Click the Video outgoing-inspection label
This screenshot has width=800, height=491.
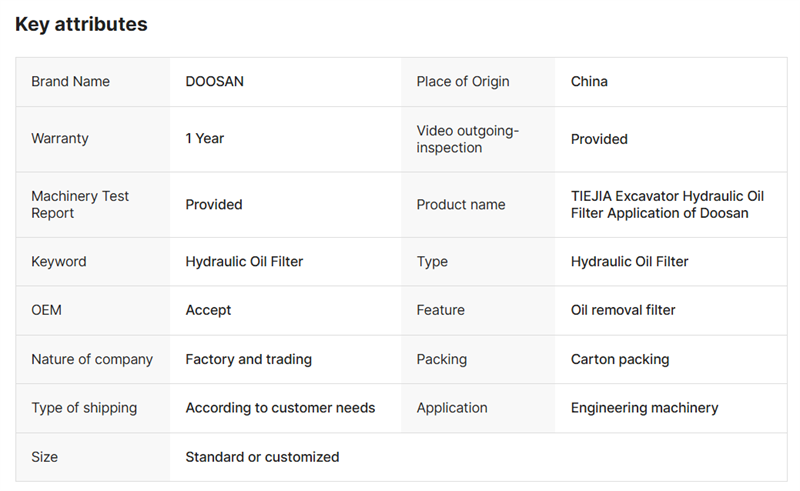468,139
